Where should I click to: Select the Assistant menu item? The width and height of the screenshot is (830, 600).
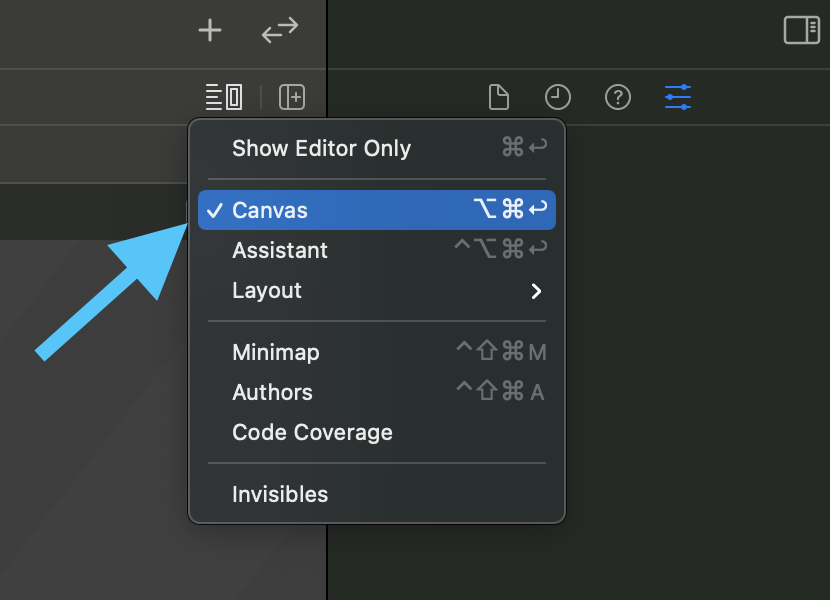[377, 250]
